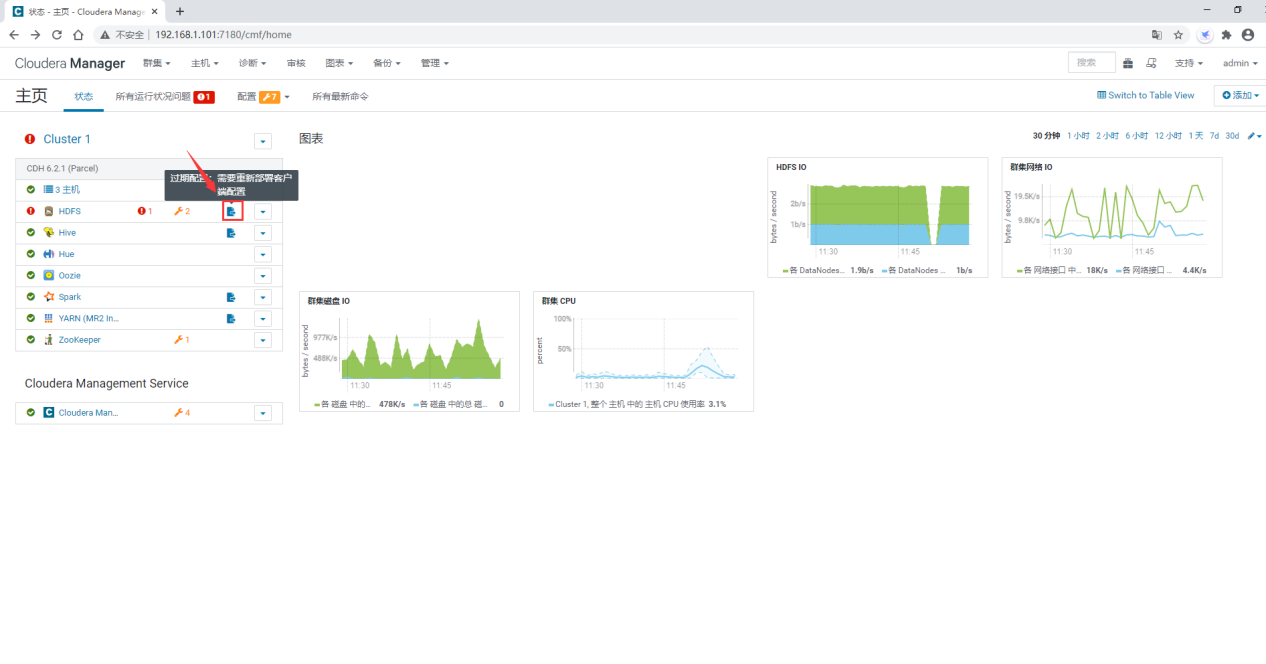Viewport: 1266px width, 664px height.
Task: Click the browser home icon
Action: click(77, 34)
